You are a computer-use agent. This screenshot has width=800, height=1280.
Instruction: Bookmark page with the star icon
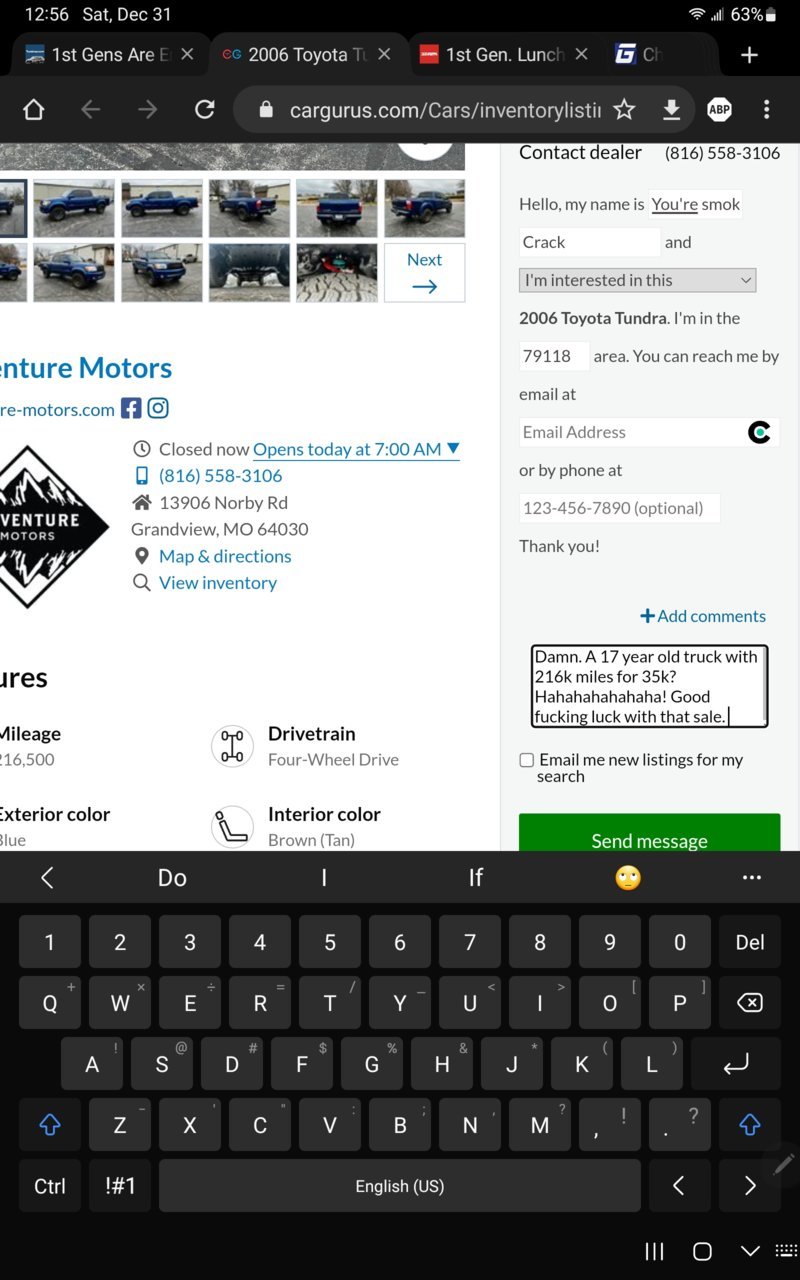pyautogui.click(x=624, y=110)
